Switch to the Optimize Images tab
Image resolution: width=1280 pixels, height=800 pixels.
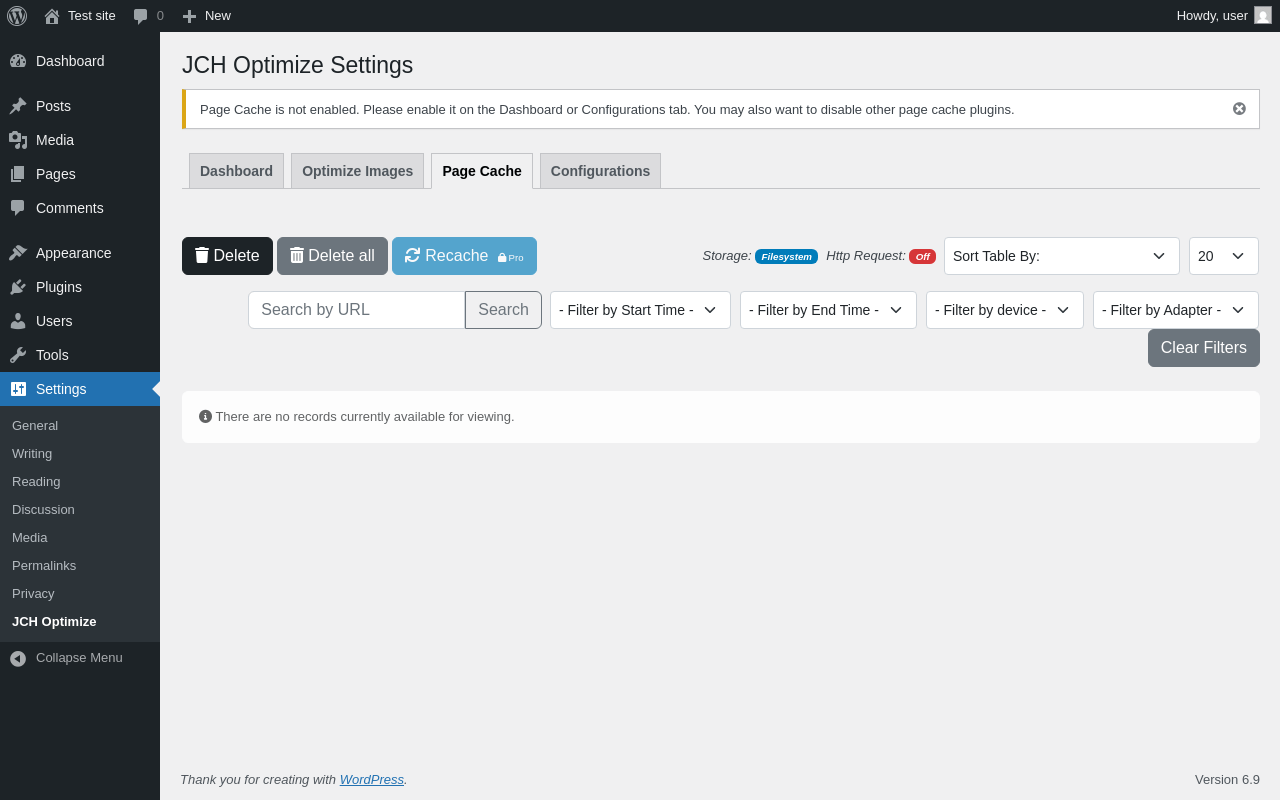[x=357, y=171]
